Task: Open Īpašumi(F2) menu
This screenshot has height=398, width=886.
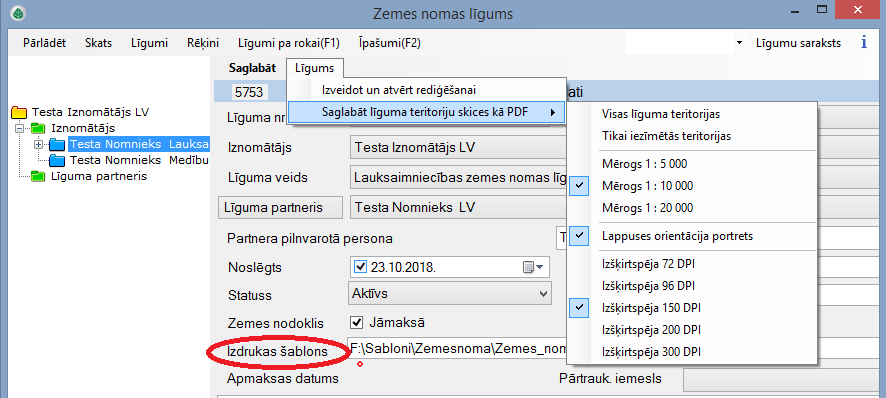Action: pyautogui.click(x=389, y=43)
